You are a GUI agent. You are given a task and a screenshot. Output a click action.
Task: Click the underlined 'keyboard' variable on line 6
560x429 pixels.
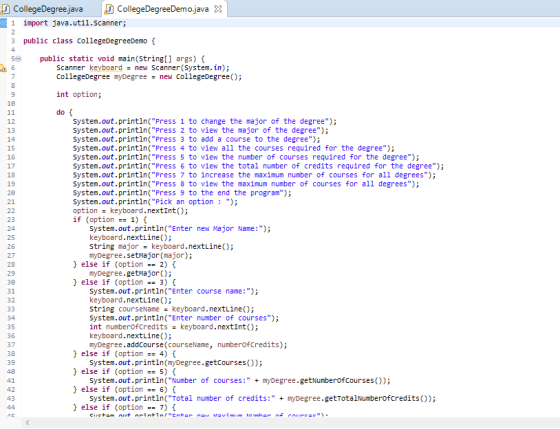[106, 68]
